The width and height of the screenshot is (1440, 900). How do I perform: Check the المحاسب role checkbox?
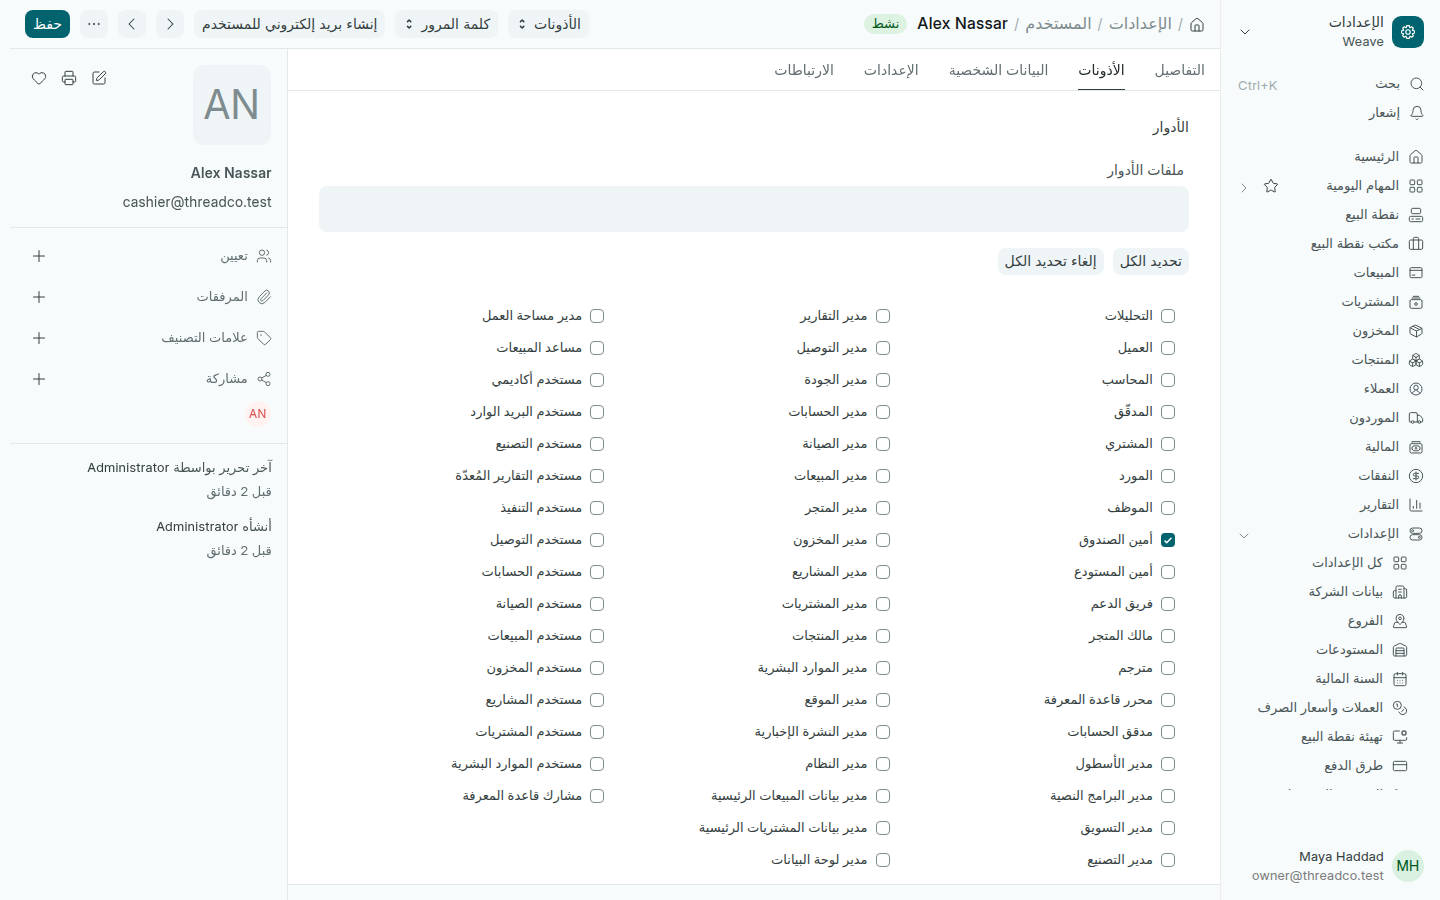tap(1168, 380)
